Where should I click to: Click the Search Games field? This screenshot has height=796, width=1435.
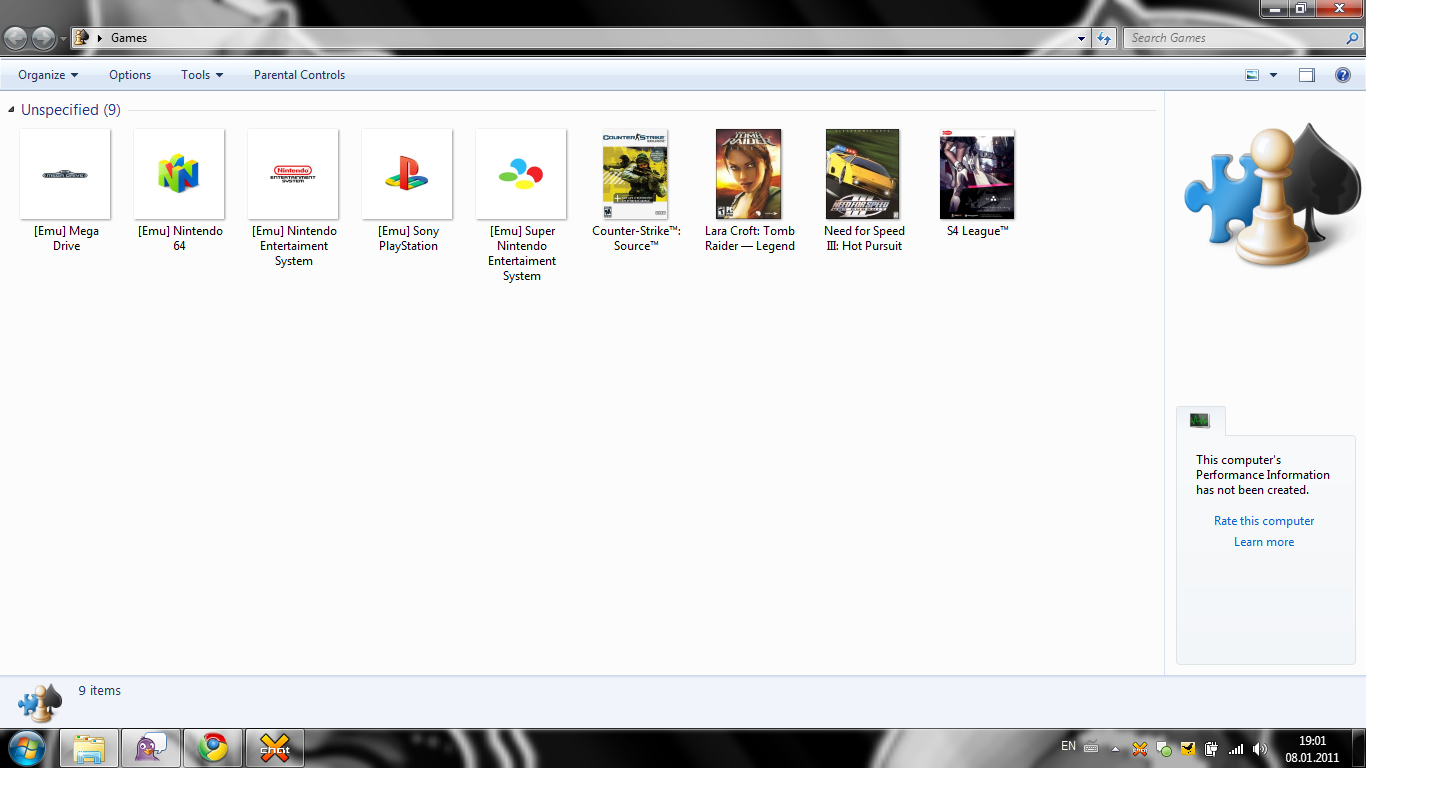pos(1234,38)
